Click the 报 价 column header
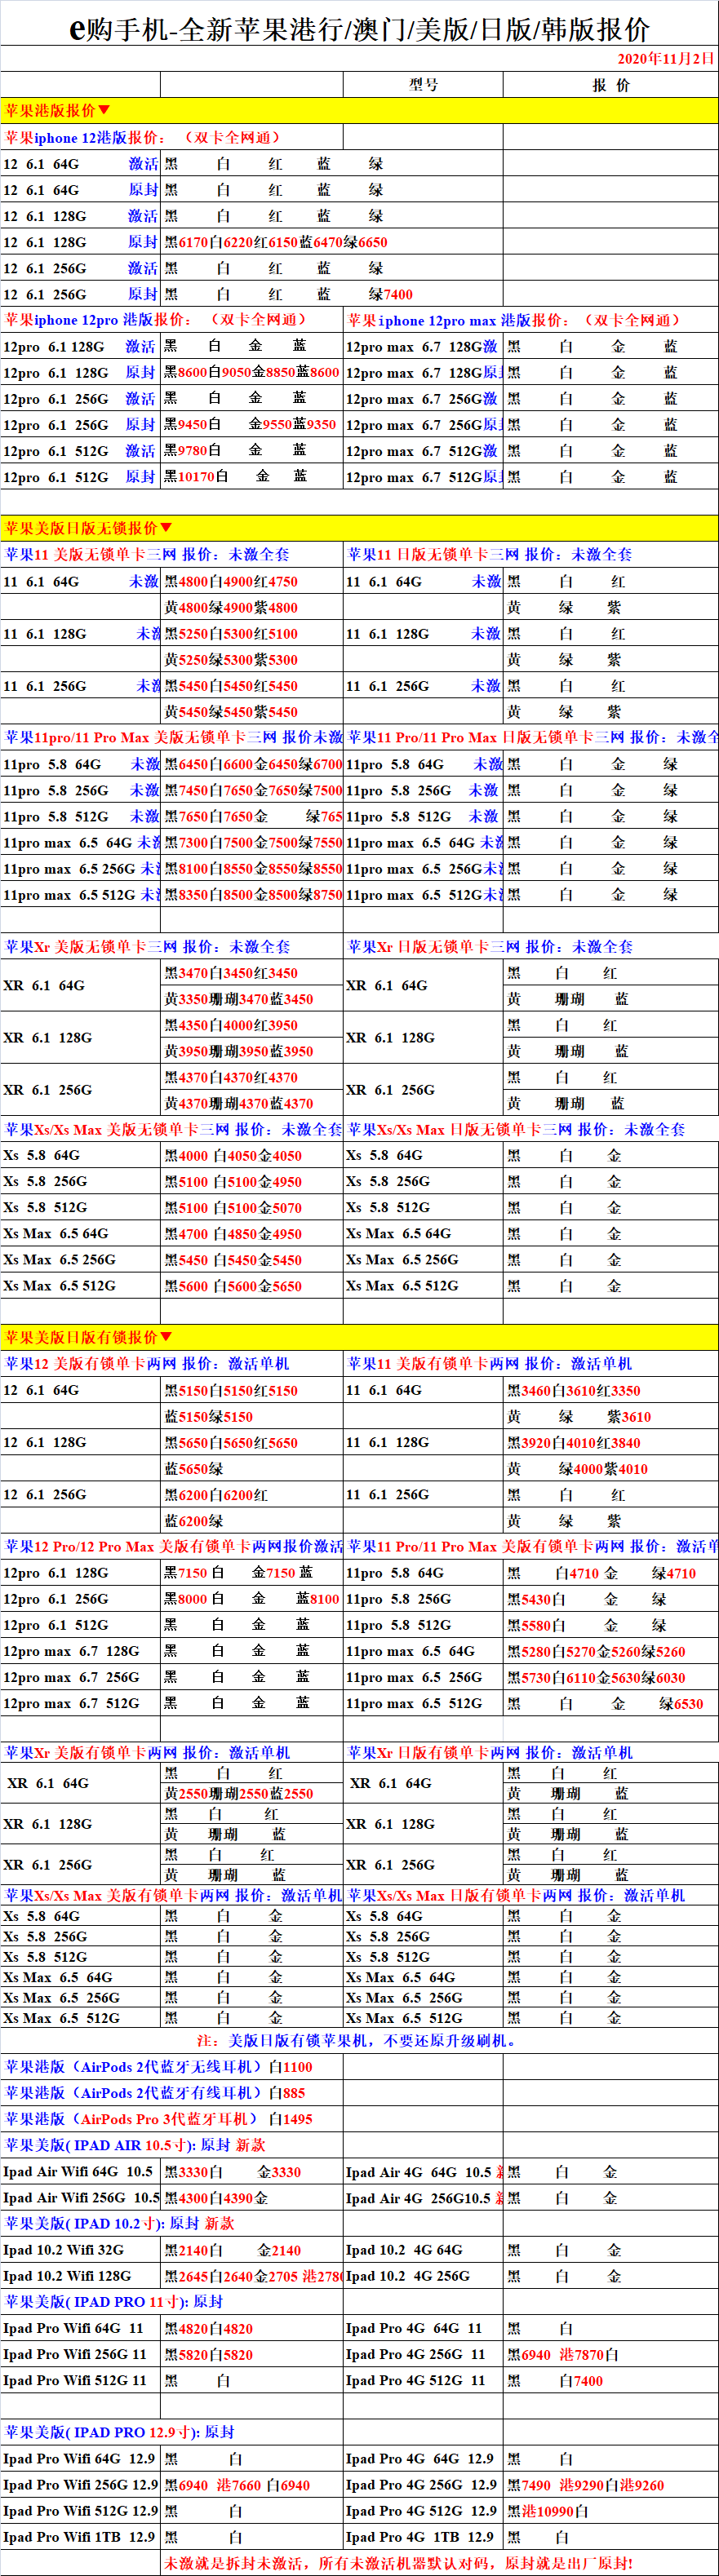Viewport: 719px width, 2576px height. tap(611, 85)
